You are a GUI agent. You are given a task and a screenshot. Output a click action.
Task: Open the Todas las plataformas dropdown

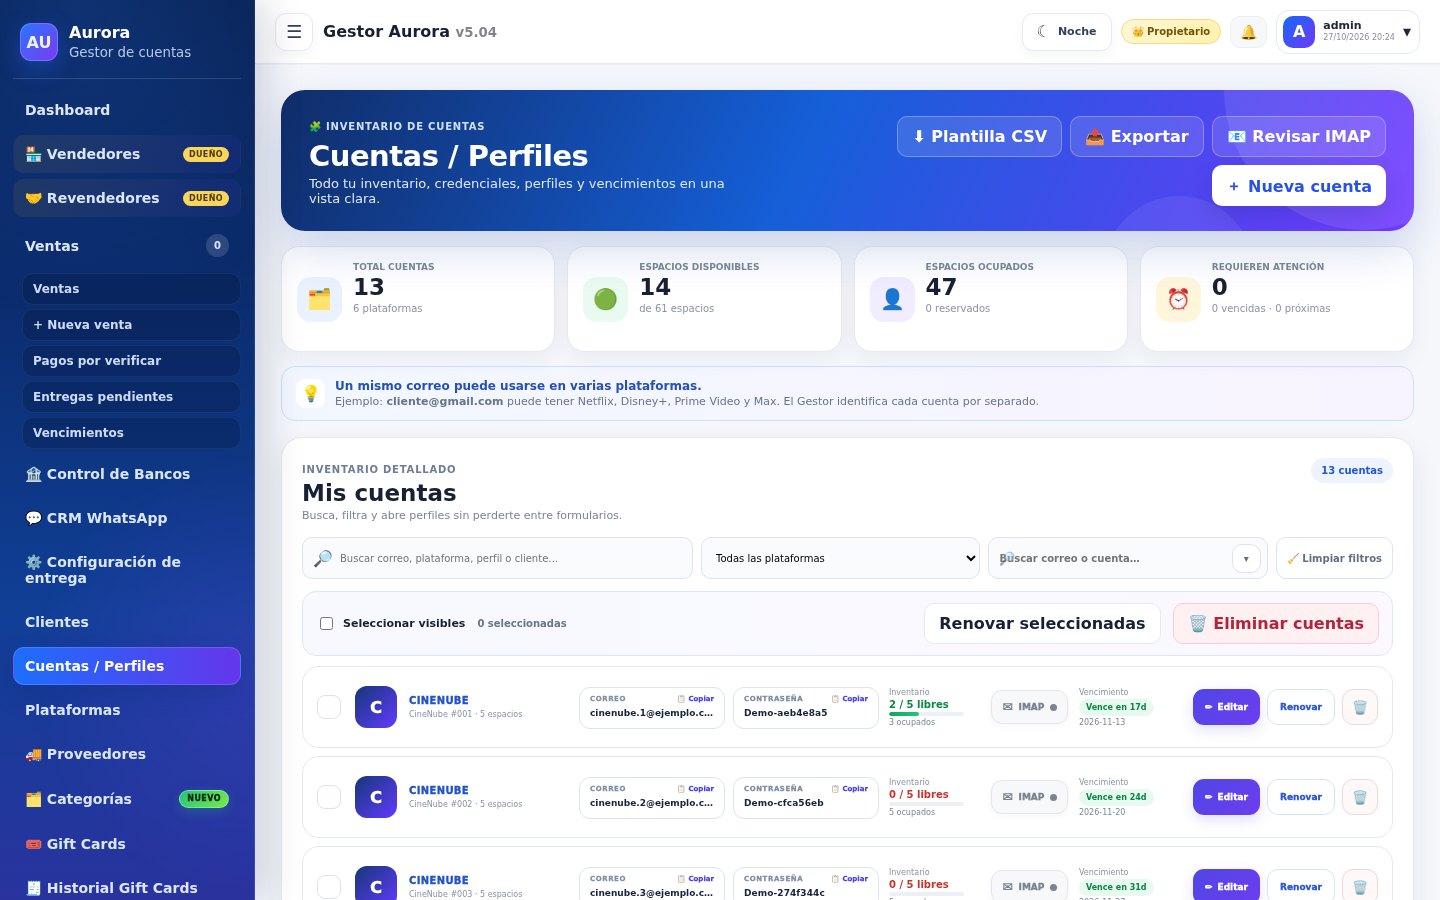pos(840,558)
